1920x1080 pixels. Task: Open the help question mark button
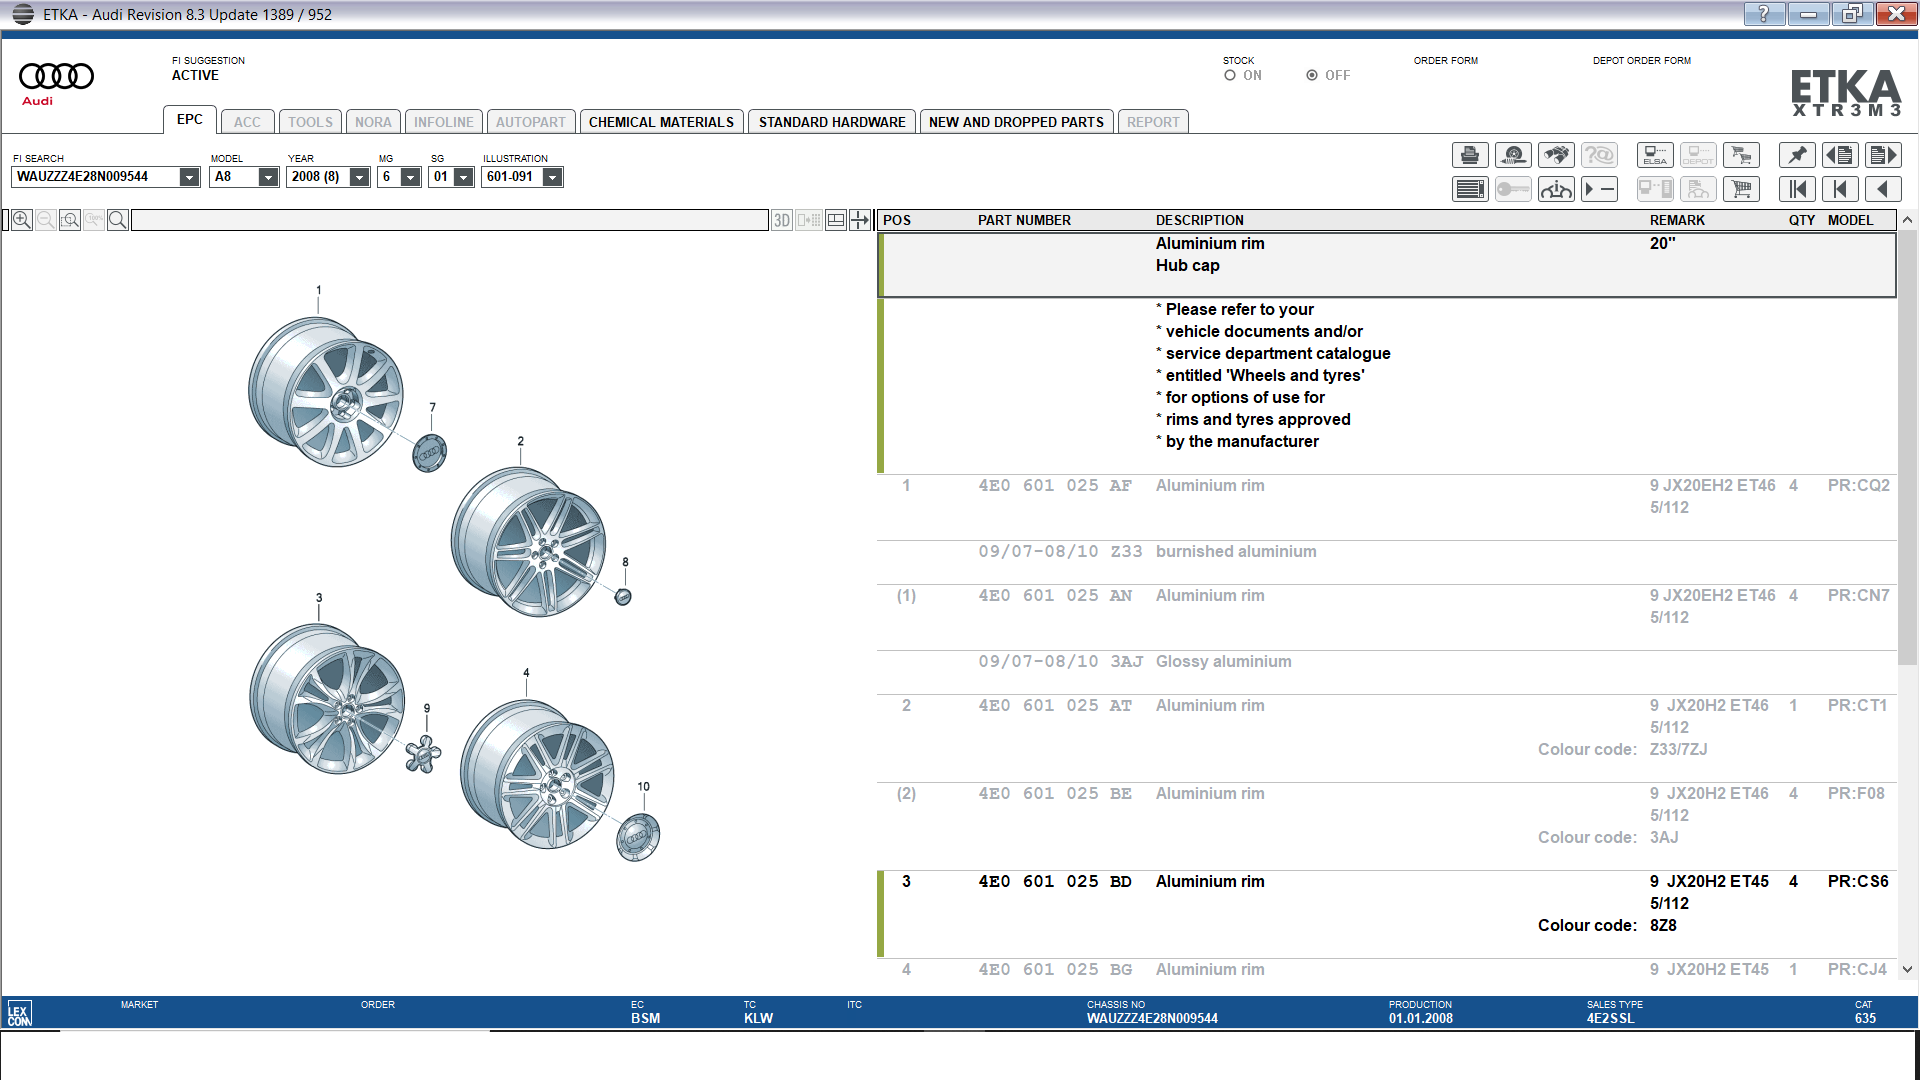coord(1763,13)
